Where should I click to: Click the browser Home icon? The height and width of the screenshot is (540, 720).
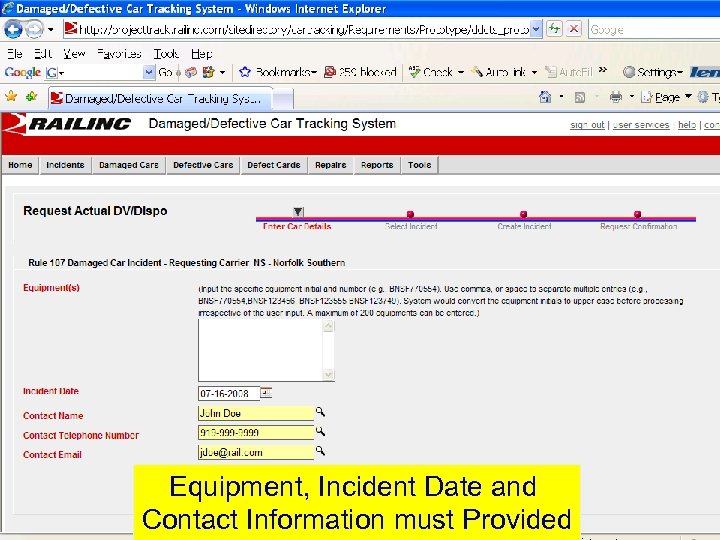point(545,97)
